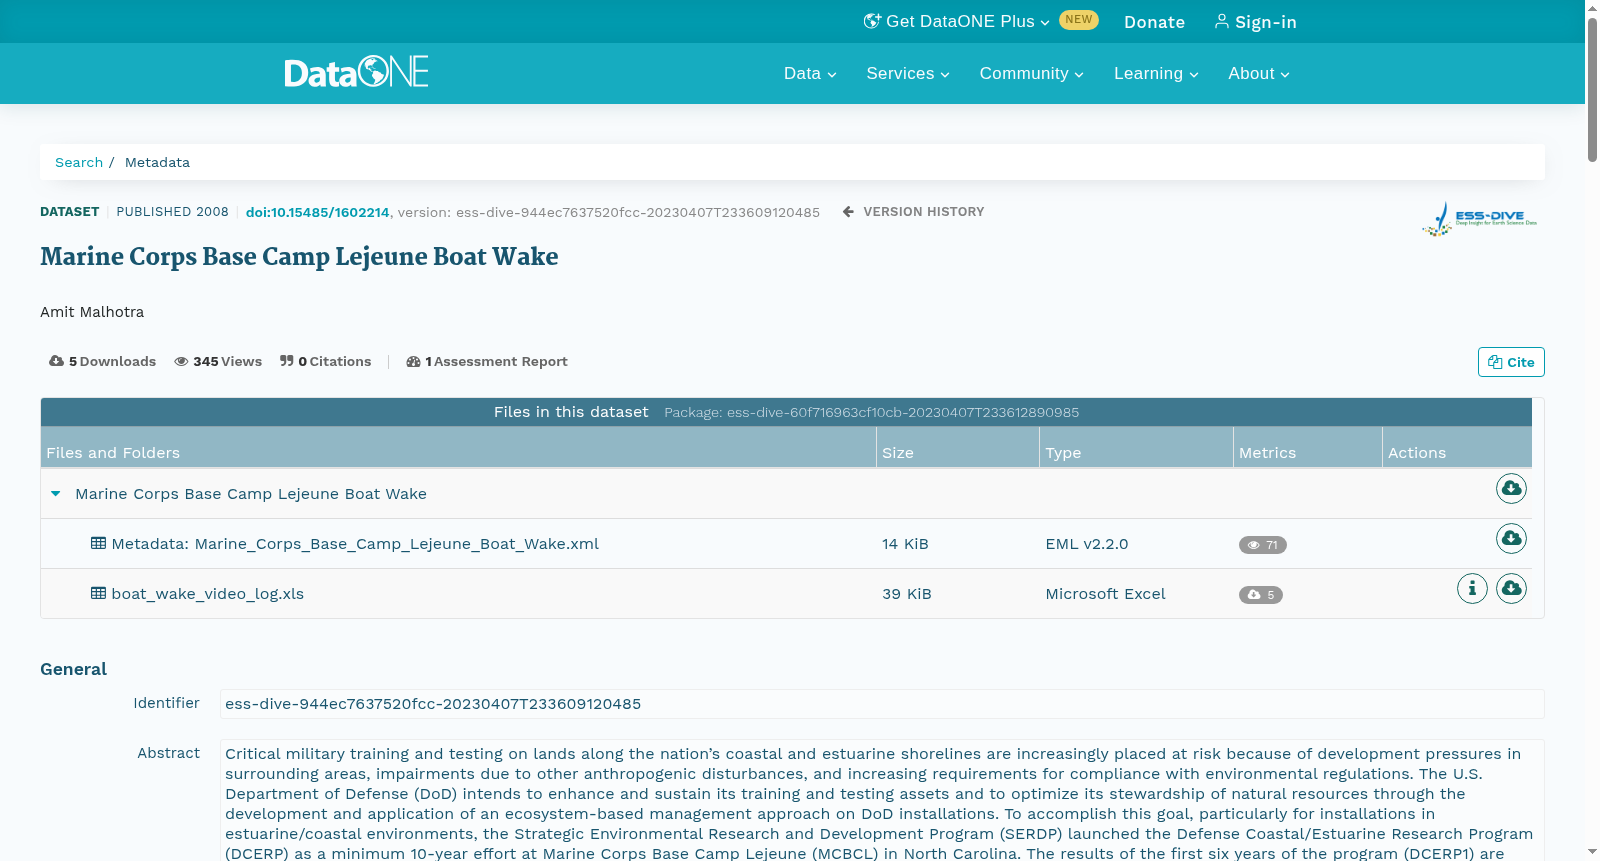The width and height of the screenshot is (1600, 861).
Task: Open the doi:10.15485/1602214 link
Action: 317,212
